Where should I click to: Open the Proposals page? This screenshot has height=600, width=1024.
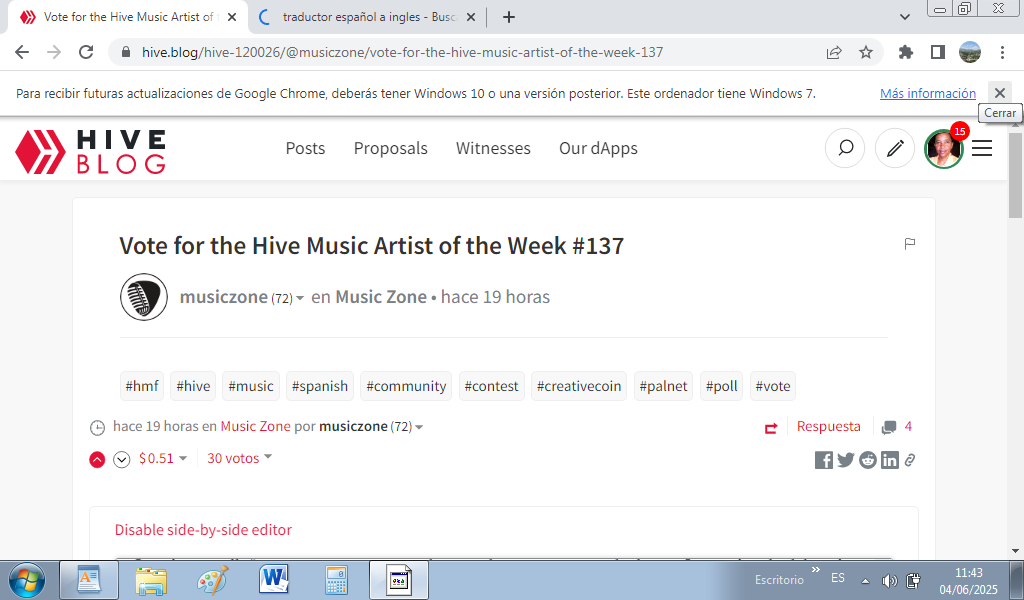coord(391,148)
